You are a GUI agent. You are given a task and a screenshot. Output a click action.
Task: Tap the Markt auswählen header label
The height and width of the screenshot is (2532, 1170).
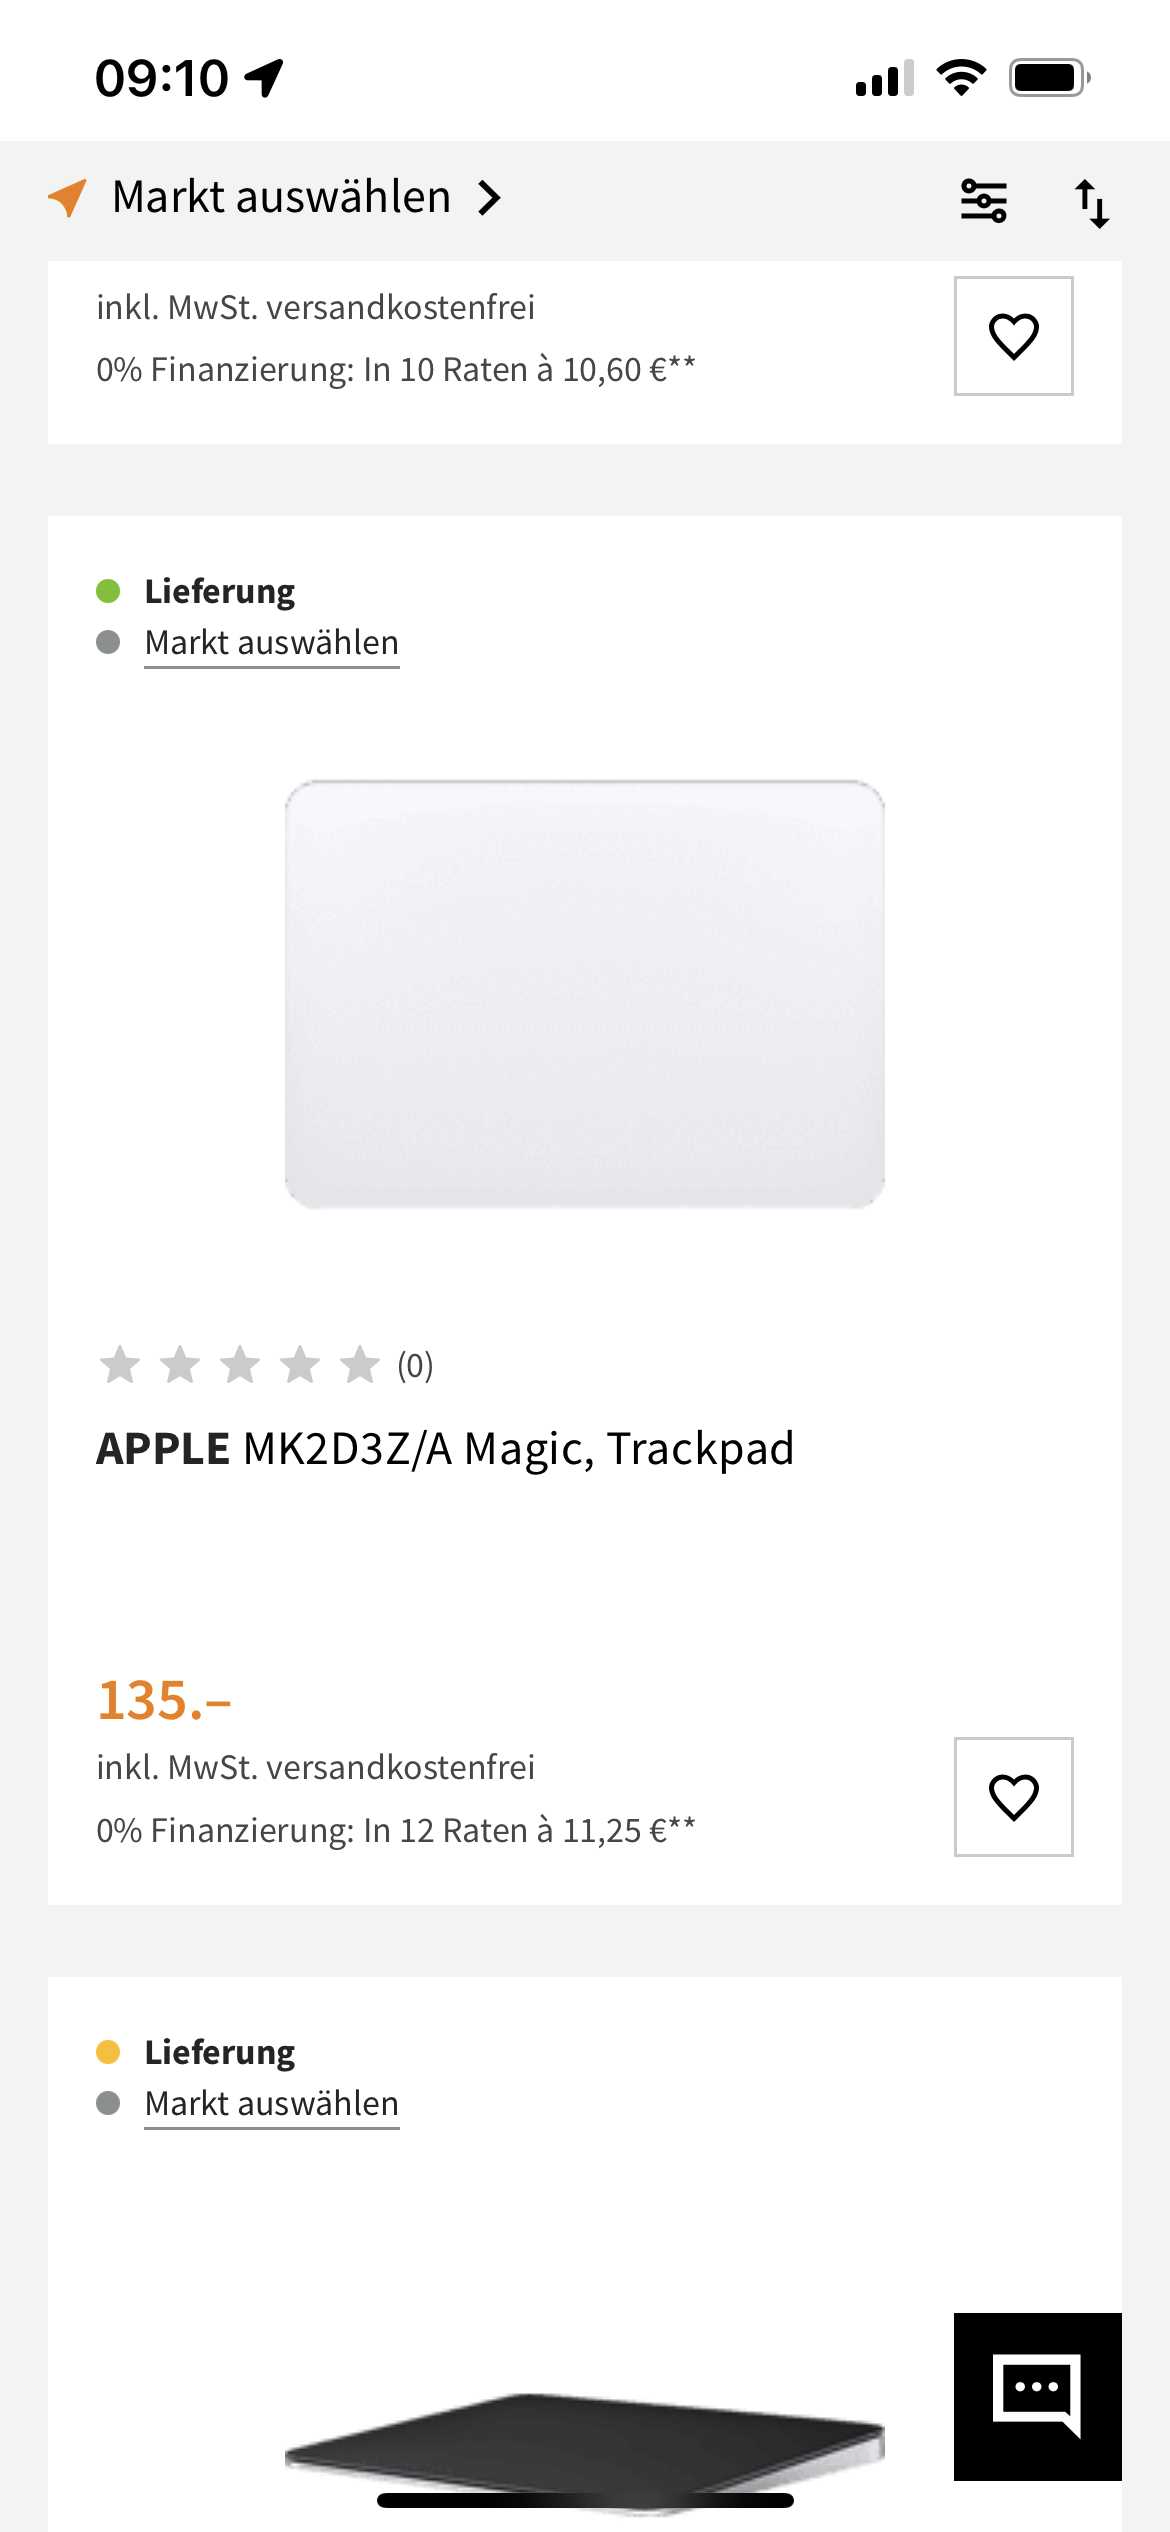[281, 197]
